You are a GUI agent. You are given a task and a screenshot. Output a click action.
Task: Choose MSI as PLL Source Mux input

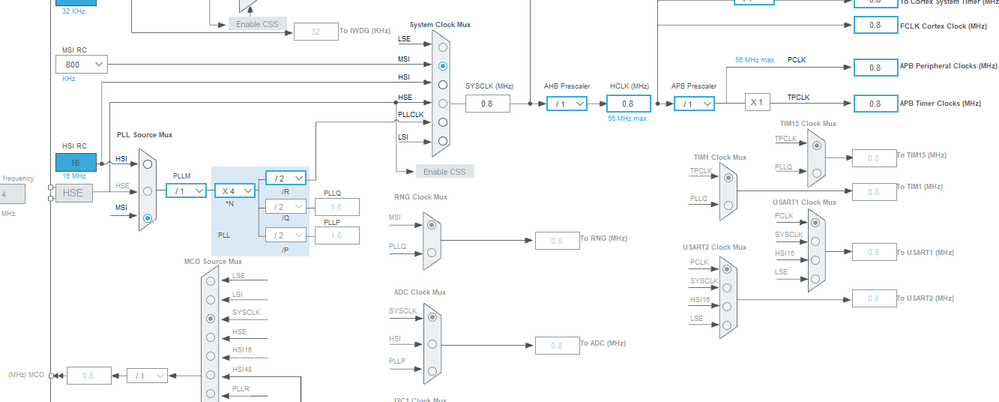click(x=148, y=218)
